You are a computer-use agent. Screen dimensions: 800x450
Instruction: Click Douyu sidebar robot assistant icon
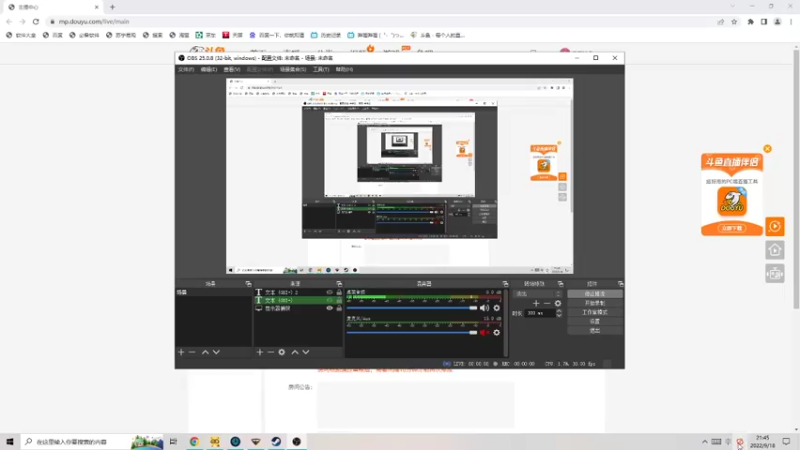pos(774,274)
